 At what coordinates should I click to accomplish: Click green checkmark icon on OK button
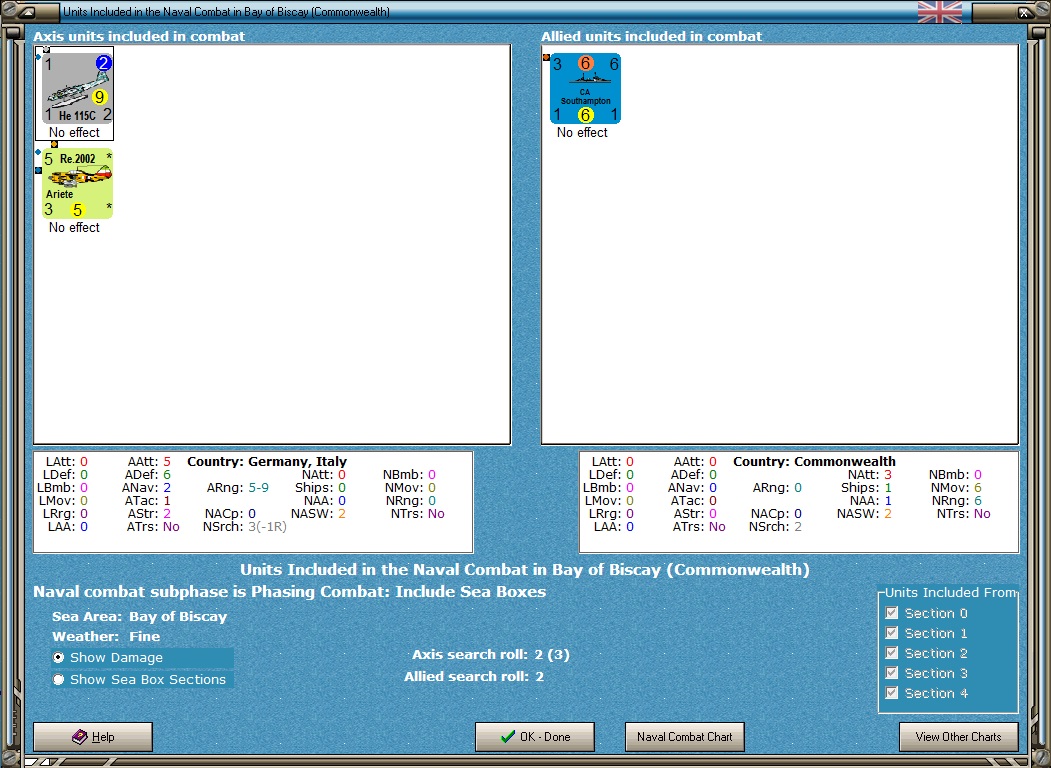[508, 737]
